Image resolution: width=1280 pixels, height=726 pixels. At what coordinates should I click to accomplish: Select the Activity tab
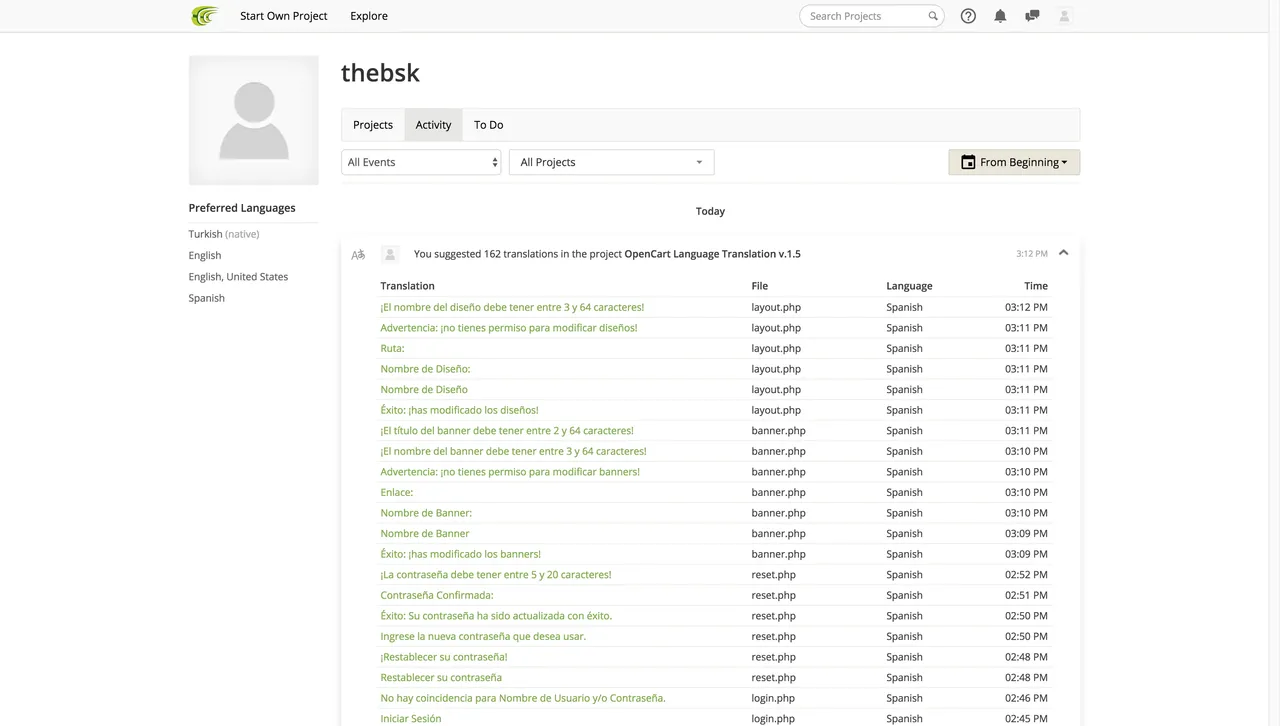(433, 125)
